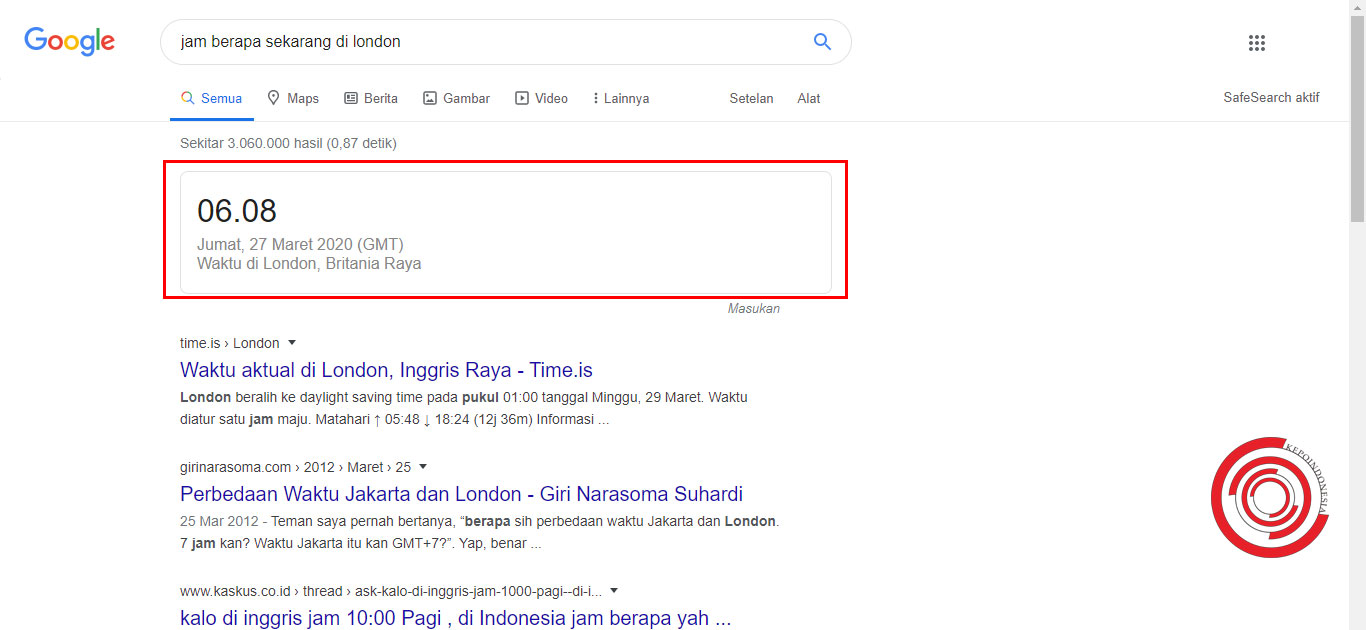Expand the time.is London breadcrumb dropdown
The height and width of the screenshot is (630, 1366).
(x=291, y=342)
